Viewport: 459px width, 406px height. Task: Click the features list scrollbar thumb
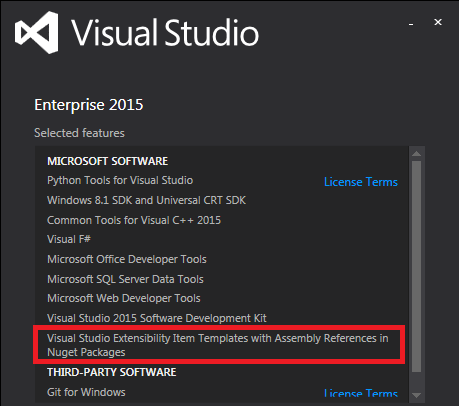click(416, 266)
